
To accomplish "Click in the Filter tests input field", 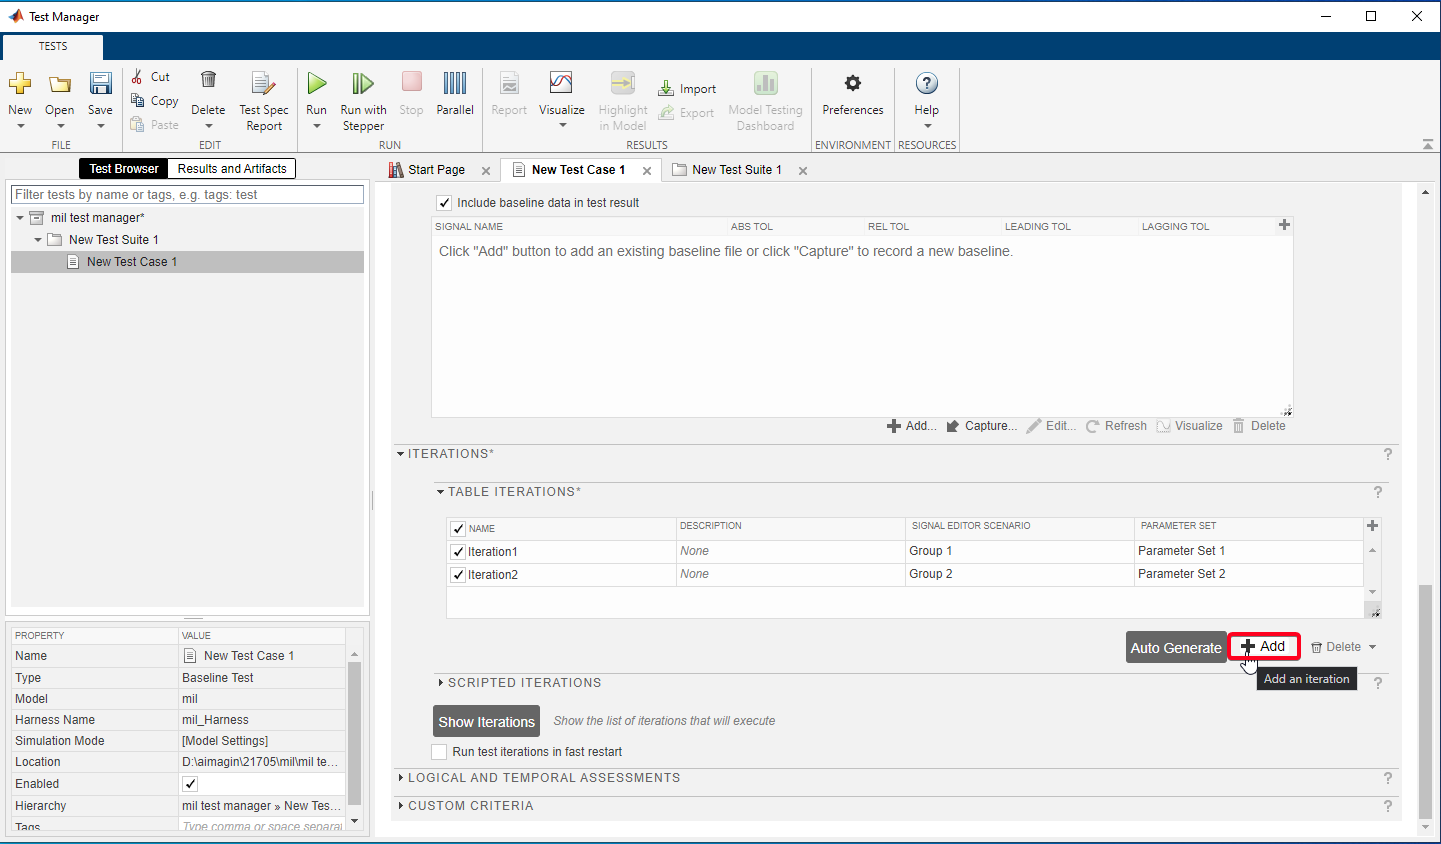I will [x=187, y=195].
